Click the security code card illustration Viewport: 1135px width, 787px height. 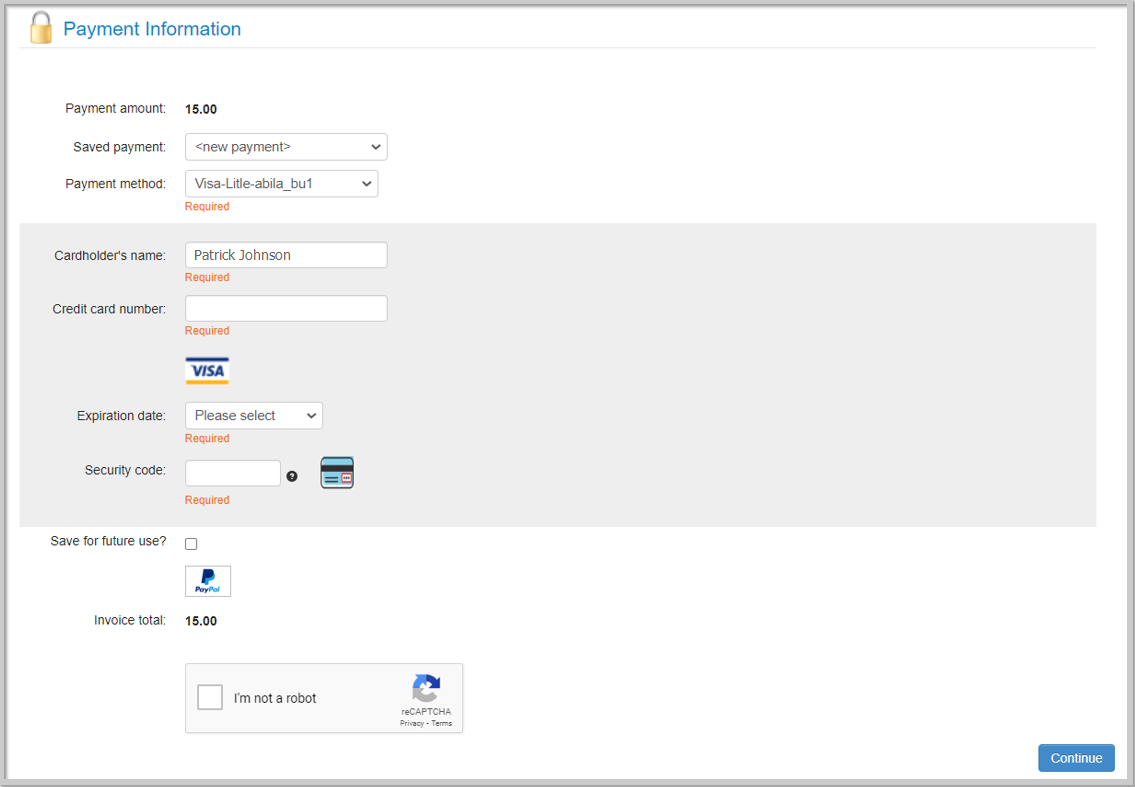point(337,472)
